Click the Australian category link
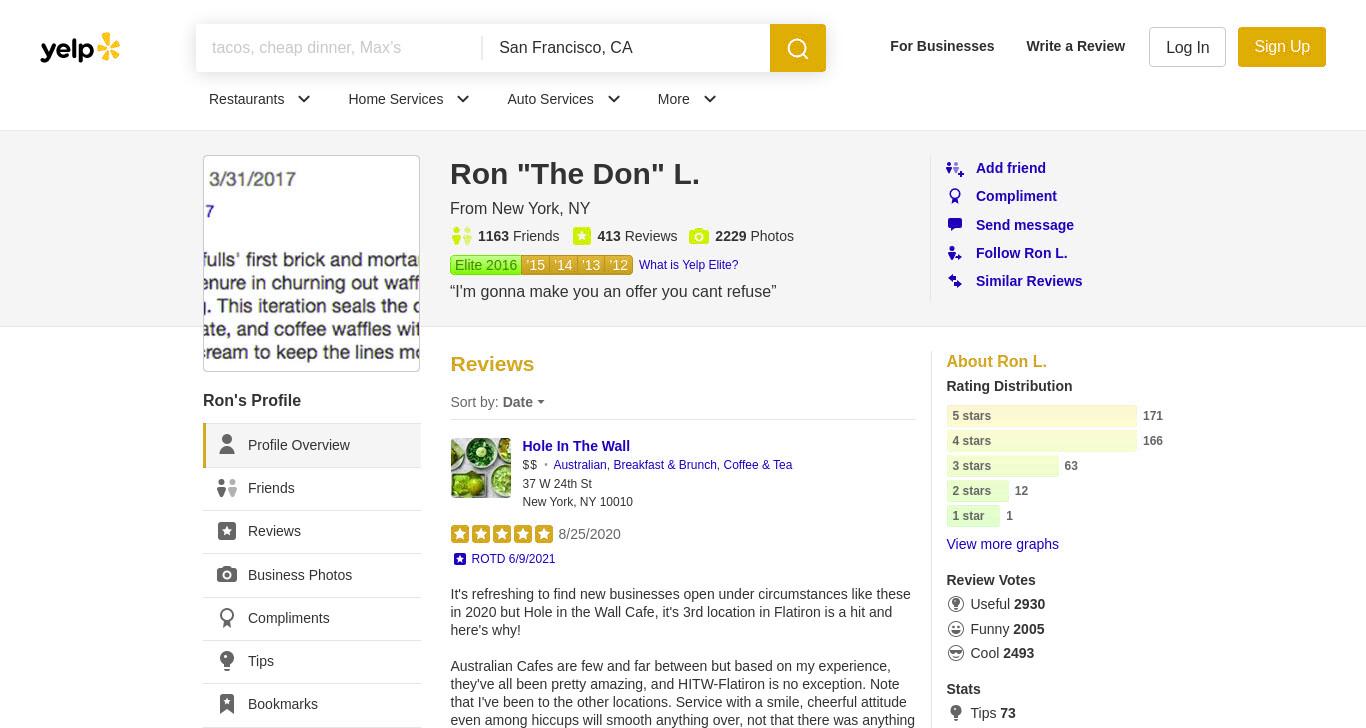The image size is (1366, 728). point(580,465)
